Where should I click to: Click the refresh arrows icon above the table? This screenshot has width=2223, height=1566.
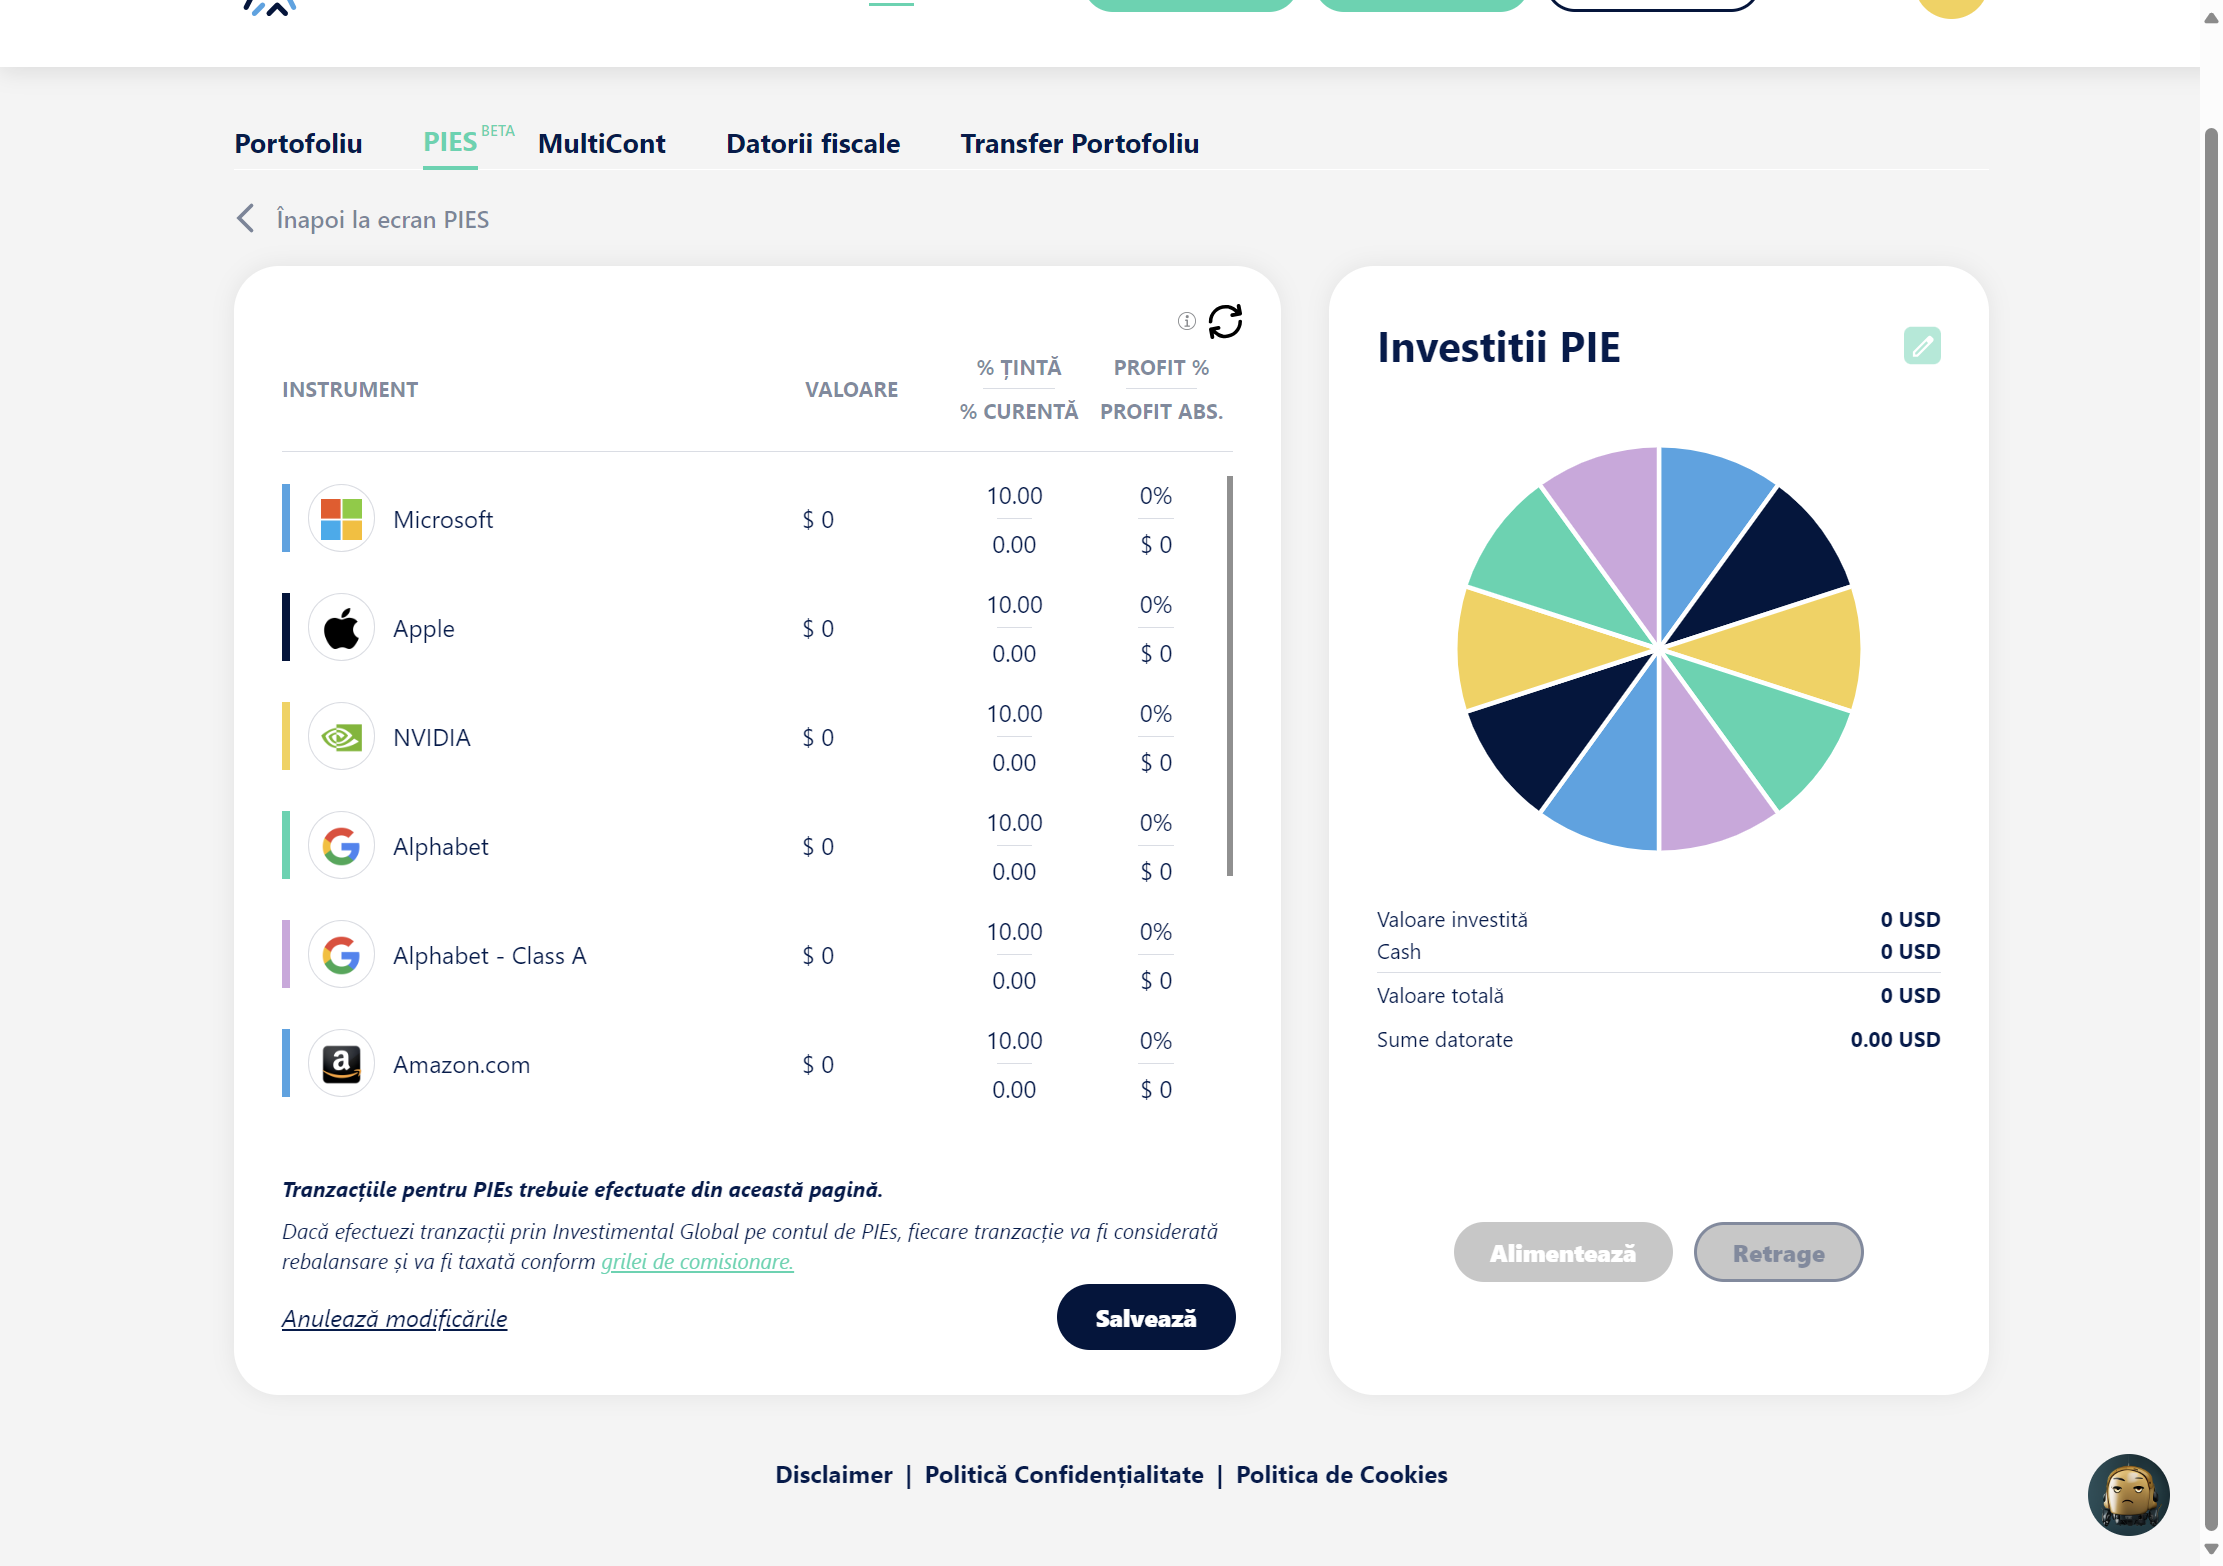(1225, 321)
